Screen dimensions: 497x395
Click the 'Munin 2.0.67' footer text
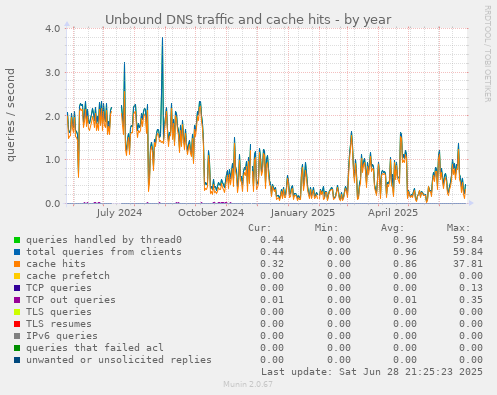click(x=248, y=384)
